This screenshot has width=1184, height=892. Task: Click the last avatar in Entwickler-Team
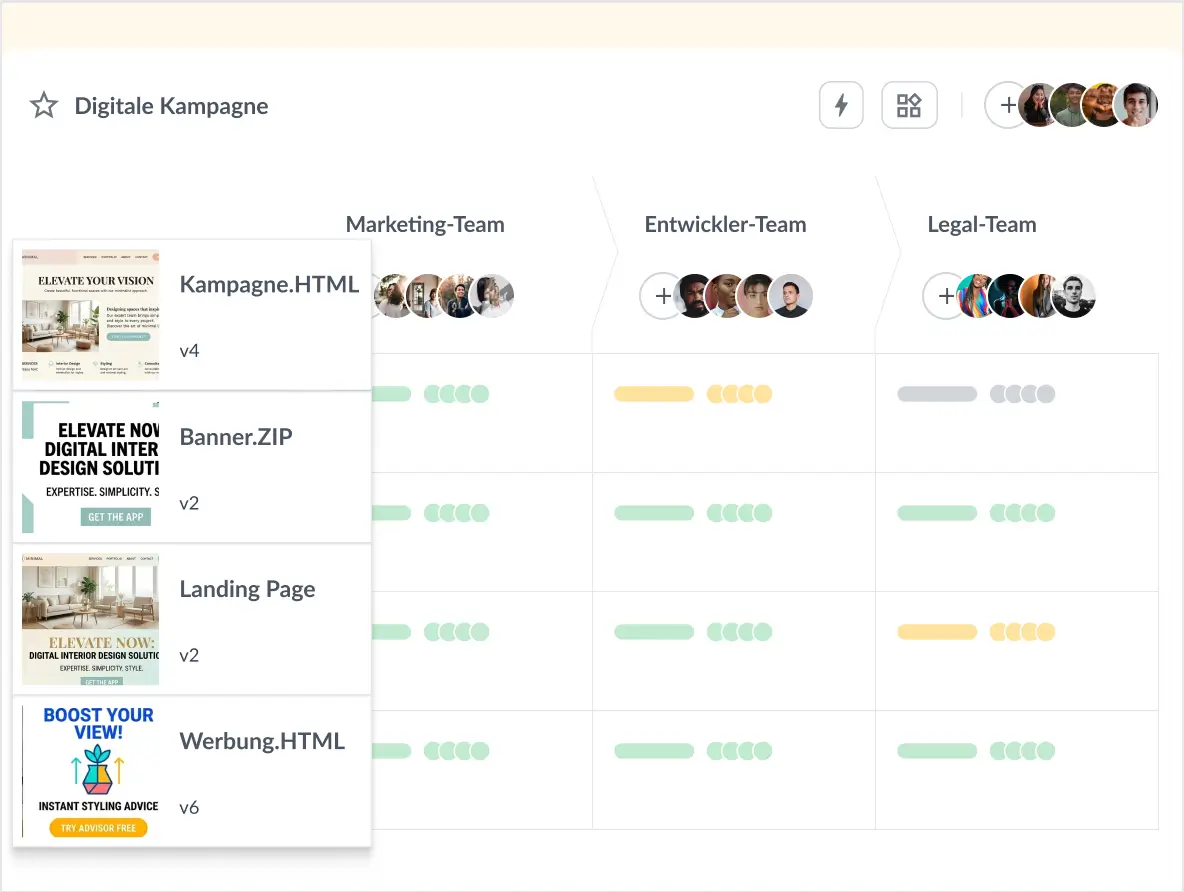pyautogui.click(x=791, y=296)
